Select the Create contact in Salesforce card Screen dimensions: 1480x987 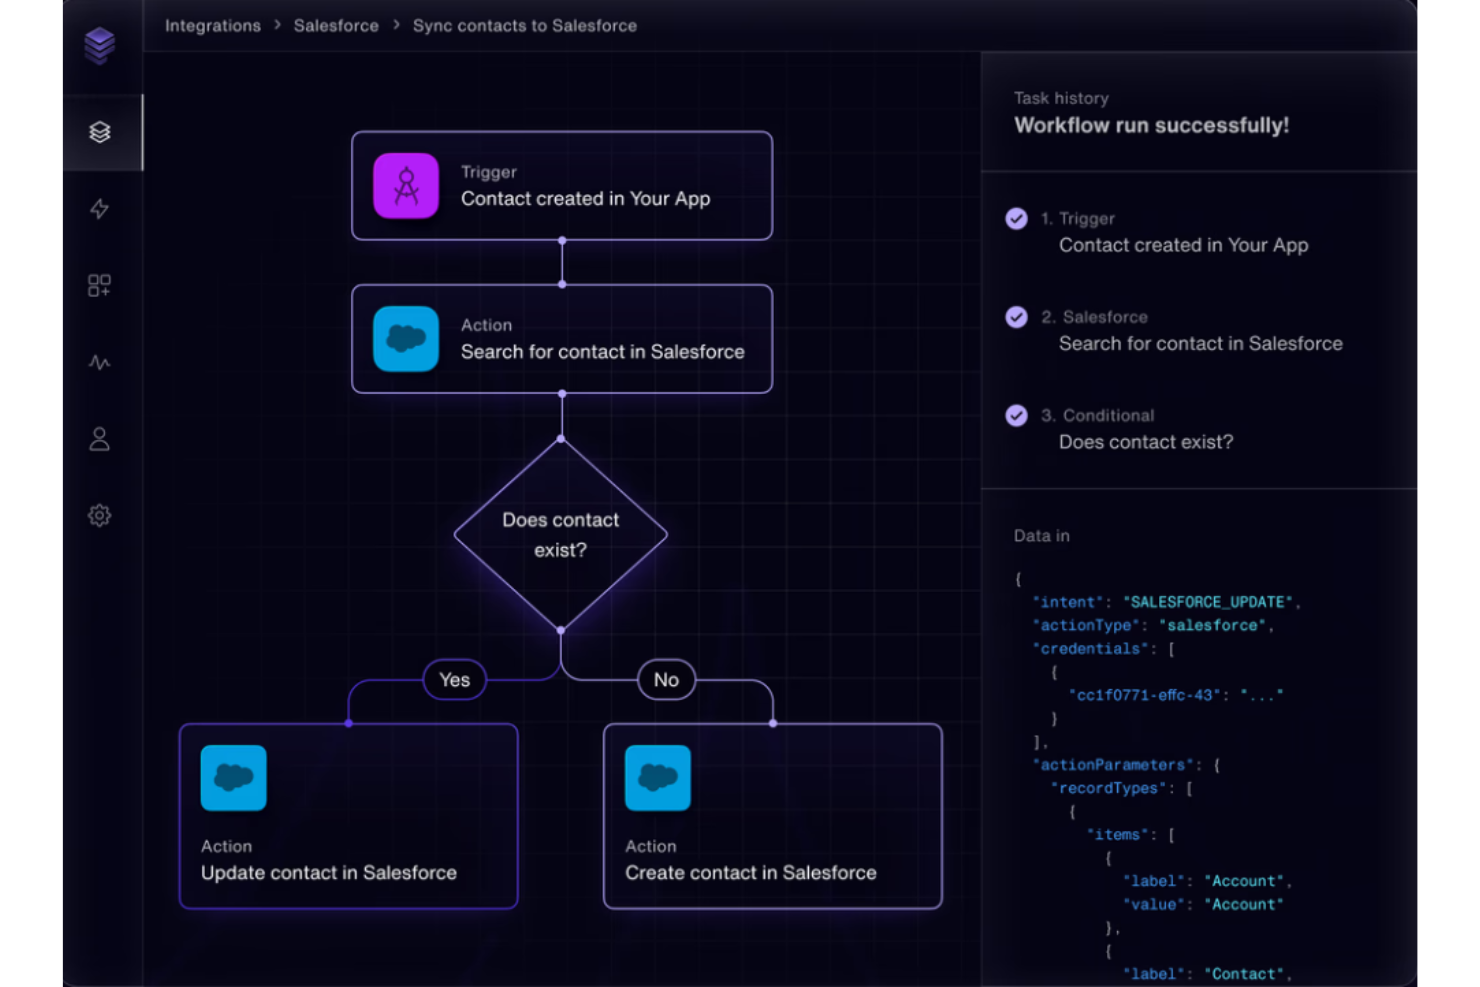click(x=773, y=816)
